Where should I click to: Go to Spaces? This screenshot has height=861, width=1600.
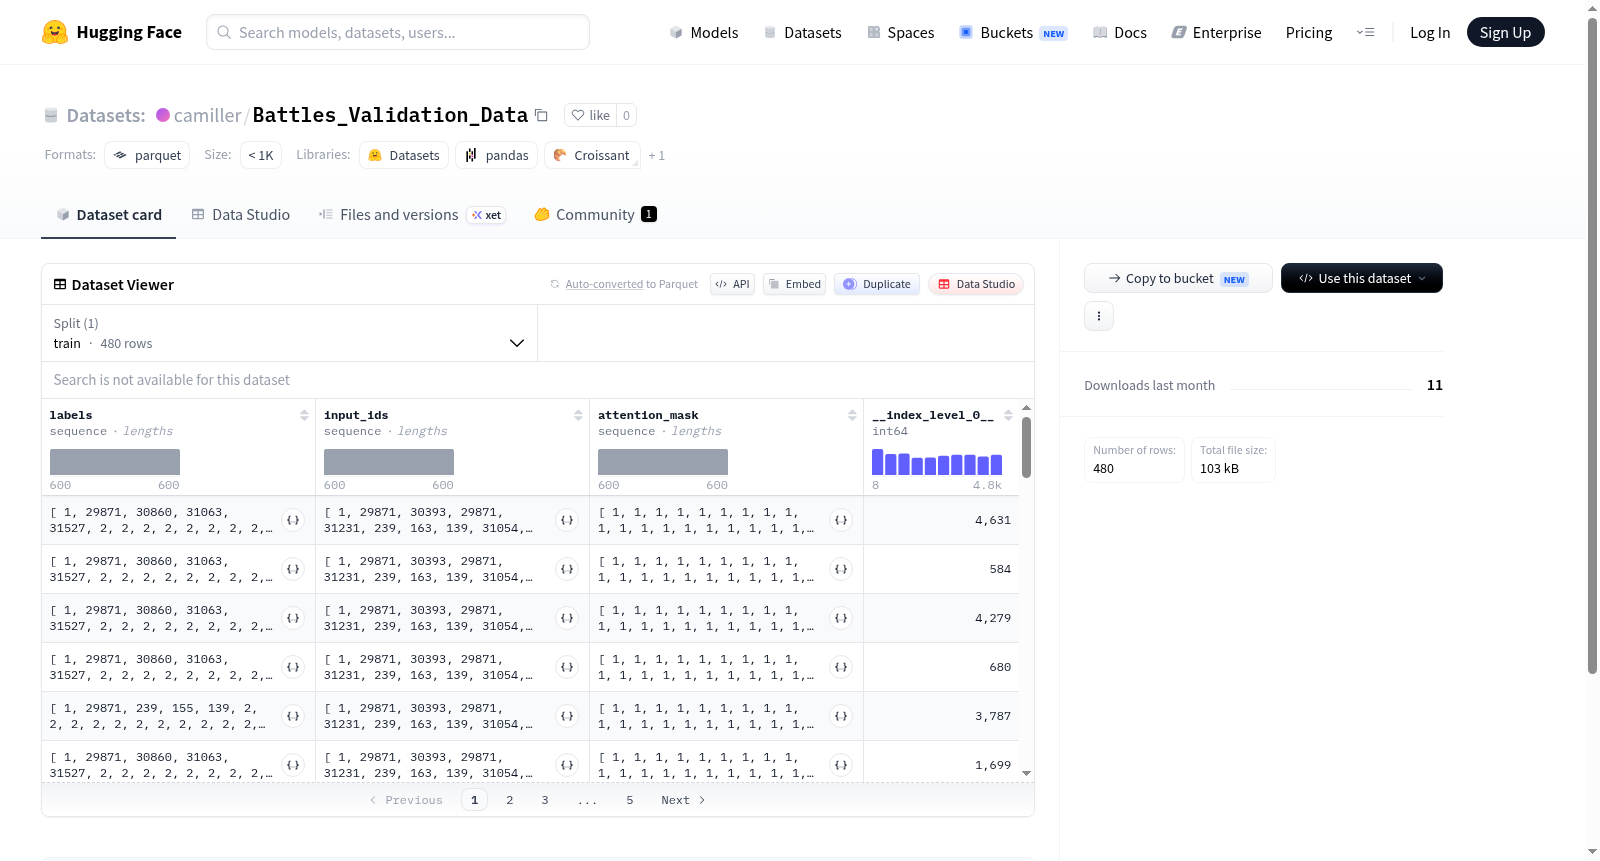tap(900, 32)
